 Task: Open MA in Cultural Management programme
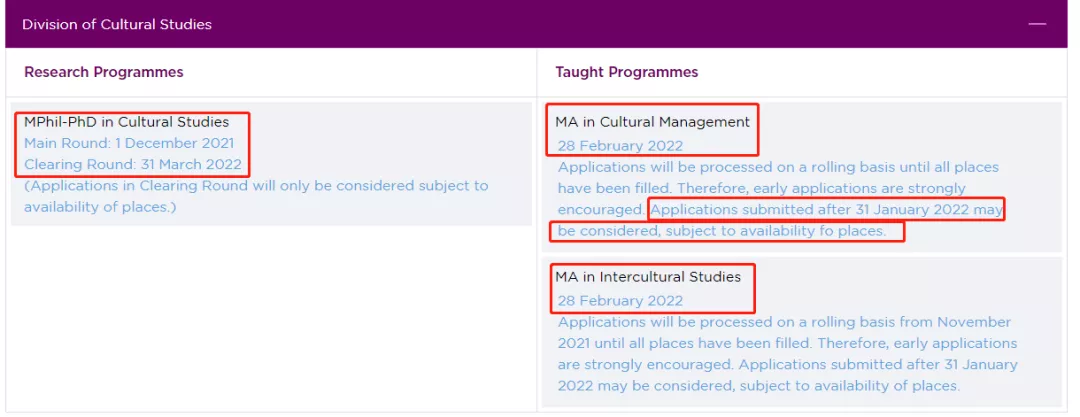(x=653, y=122)
